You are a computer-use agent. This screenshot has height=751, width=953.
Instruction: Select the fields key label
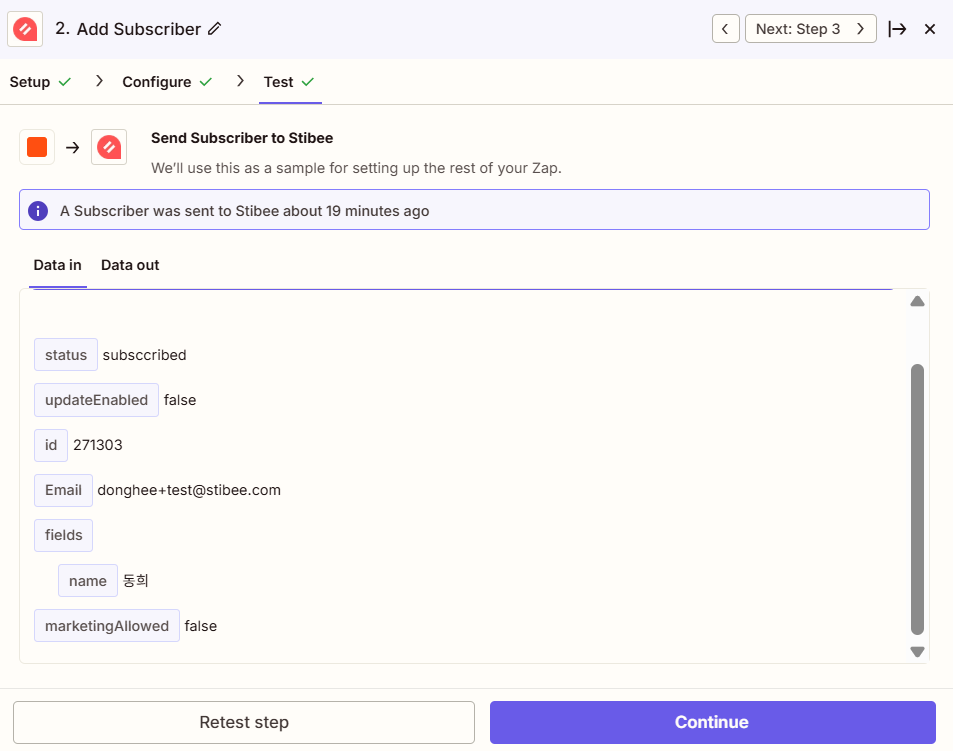tap(63, 535)
